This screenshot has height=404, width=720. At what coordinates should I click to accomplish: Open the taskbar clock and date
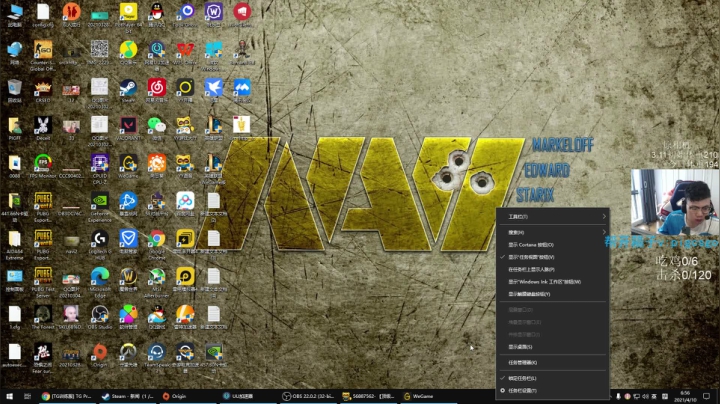pos(685,396)
